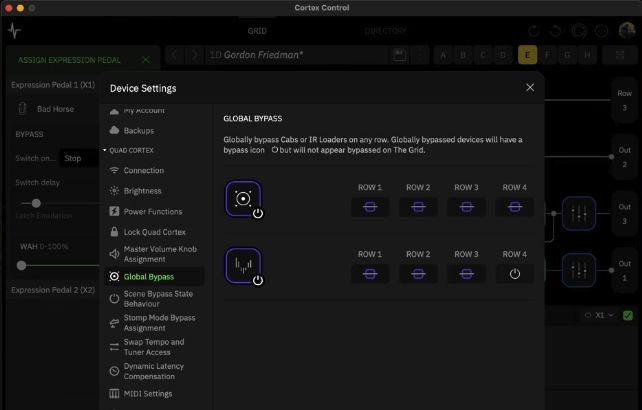Go to next preset arrow
Image resolution: width=642 pixels, height=410 pixels.
coord(194,55)
